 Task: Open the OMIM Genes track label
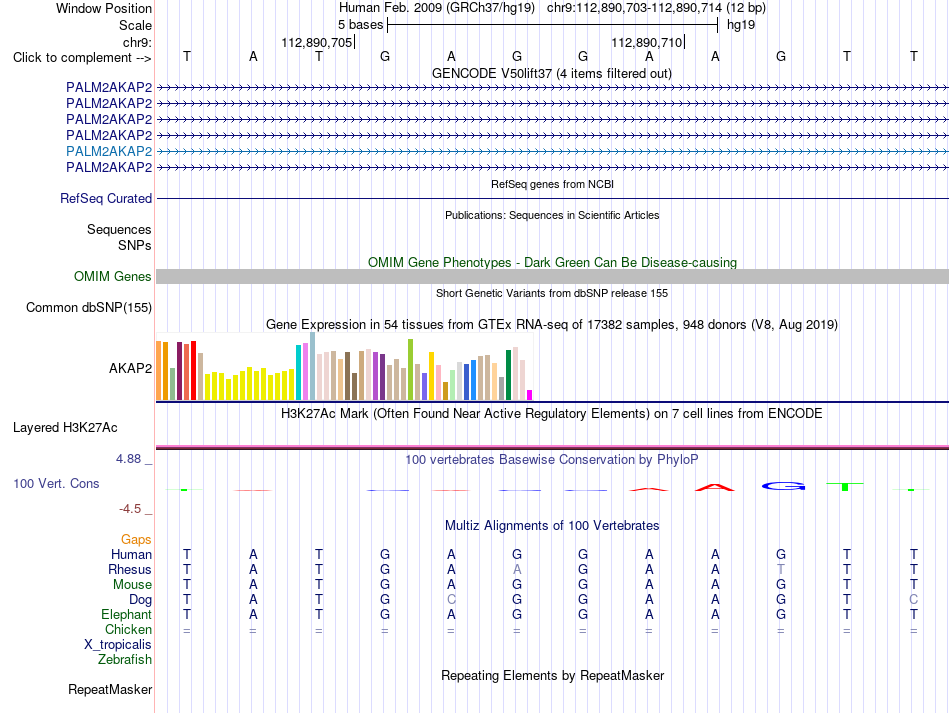click(x=113, y=276)
